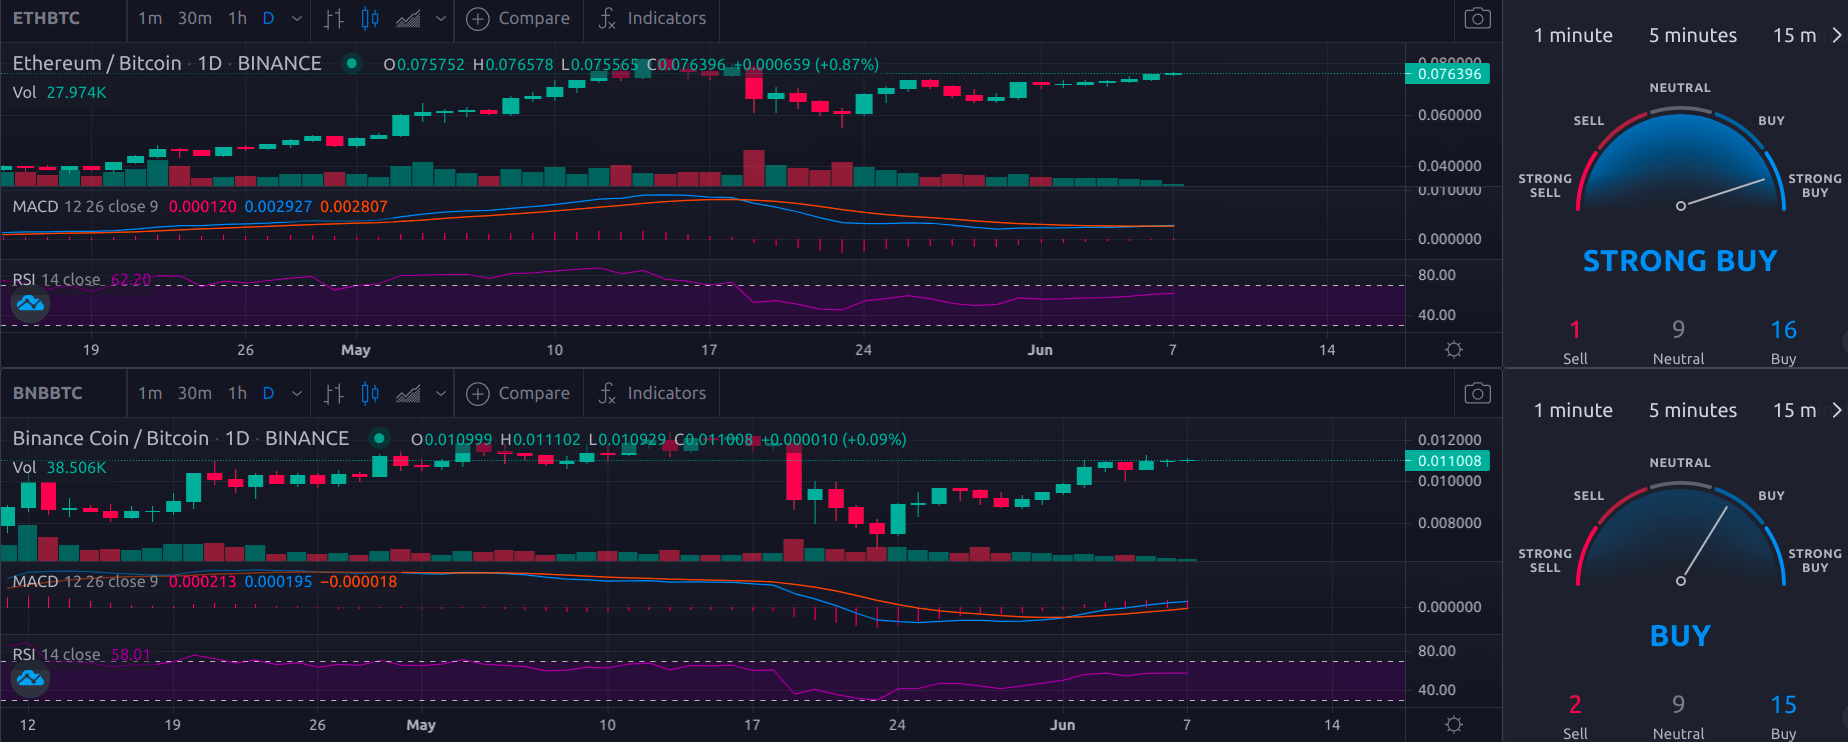Image resolution: width=1848 pixels, height=742 pixels.
Task: Click ETHBTC MACD 12 26 close 9 legend
Action: (x=85, y=206)
